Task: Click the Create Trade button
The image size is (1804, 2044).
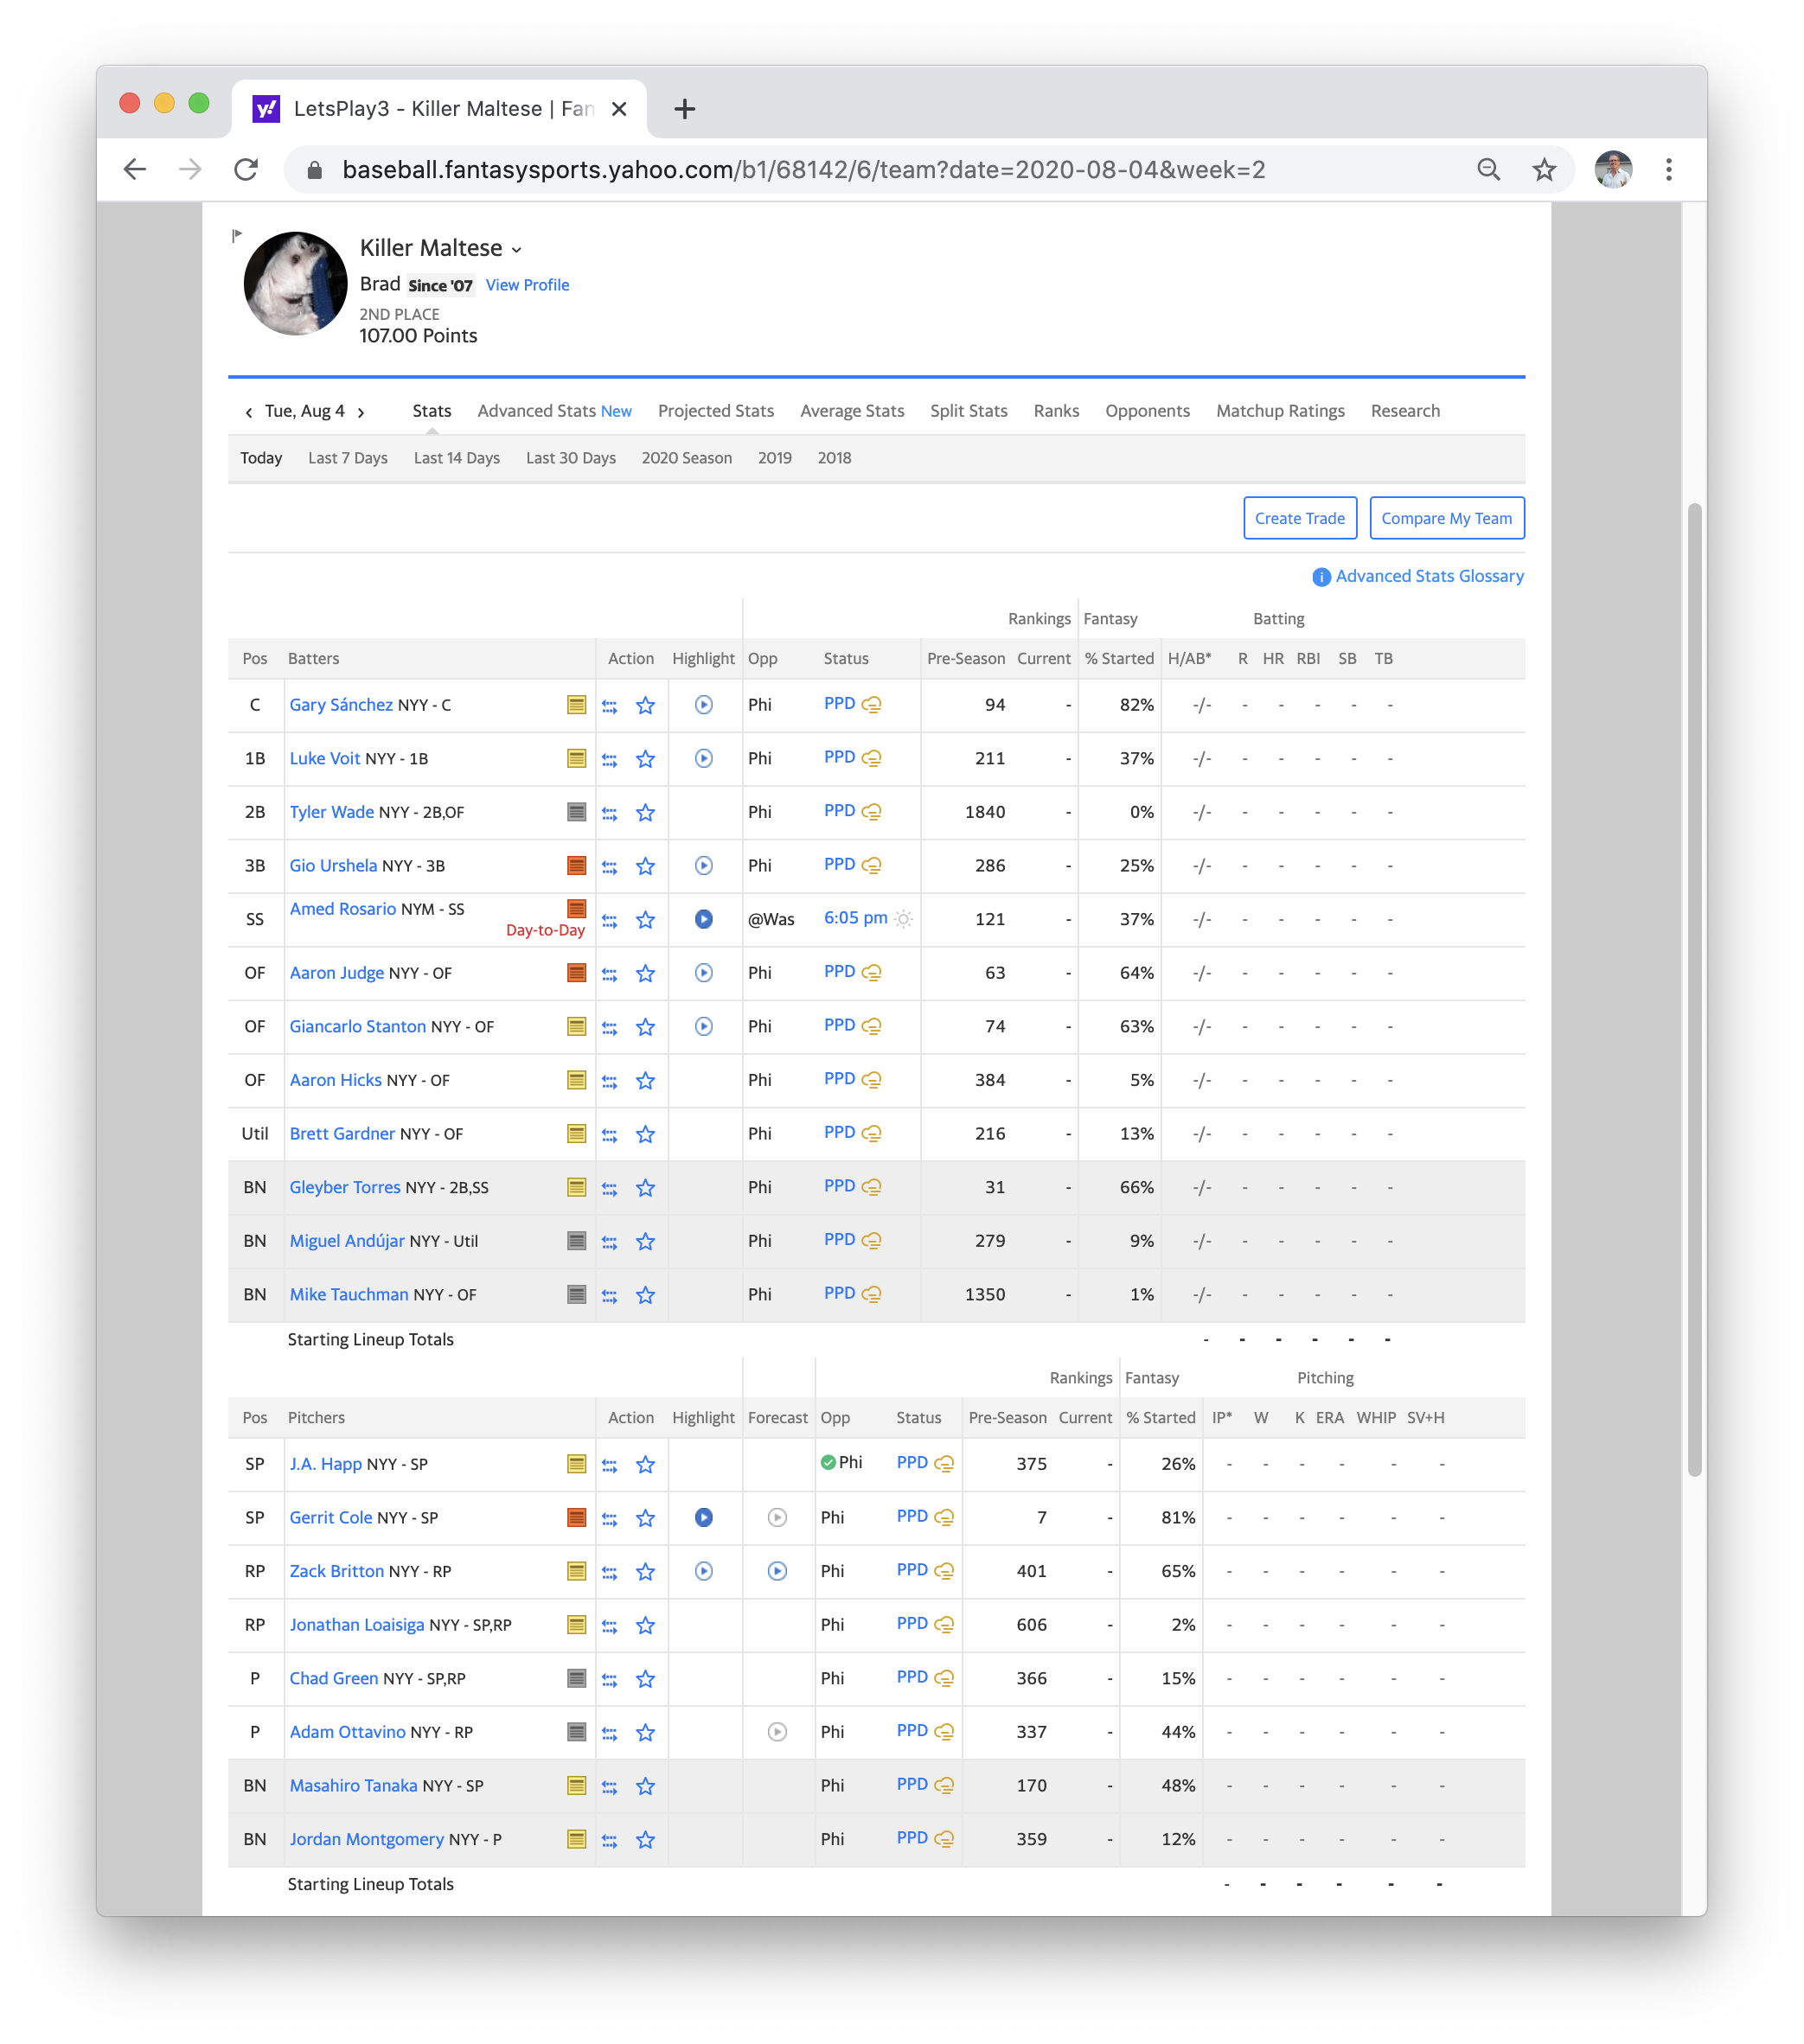Action: pyautogui.click(x=1299, y=518)
